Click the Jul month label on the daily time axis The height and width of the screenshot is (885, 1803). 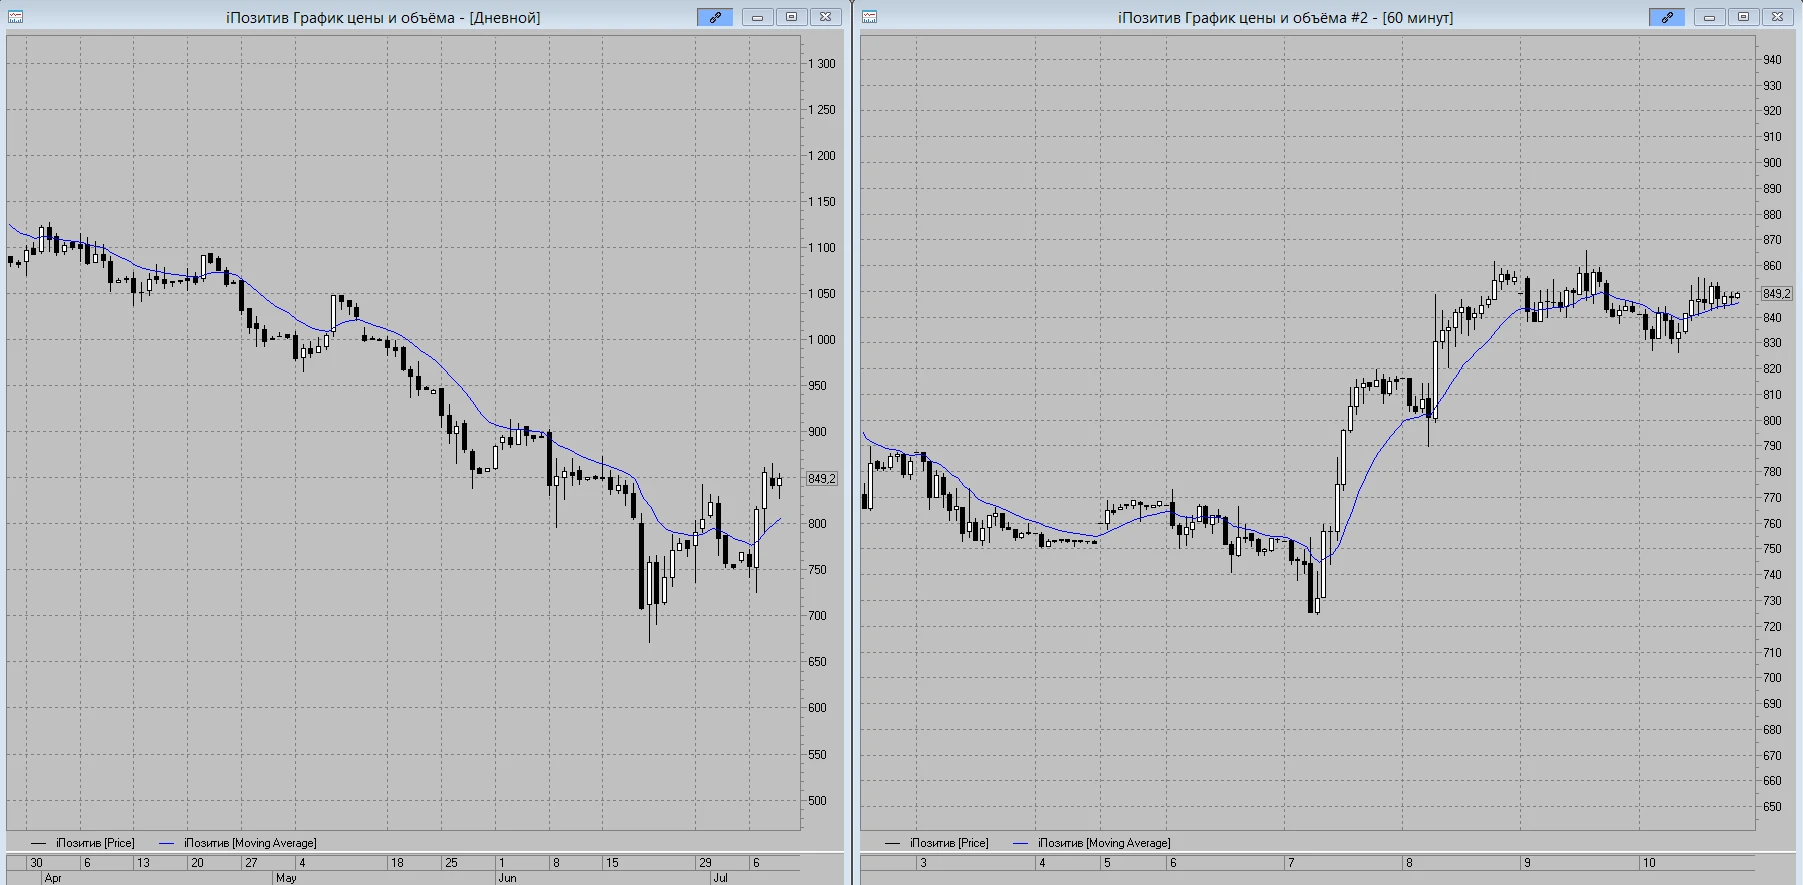[x=720, y=878]
